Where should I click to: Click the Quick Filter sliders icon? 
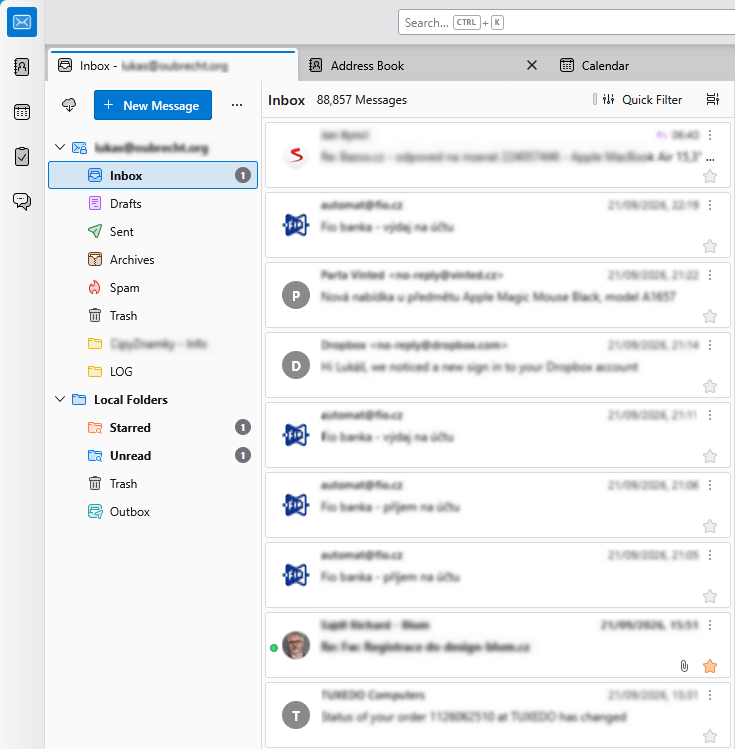608,99
